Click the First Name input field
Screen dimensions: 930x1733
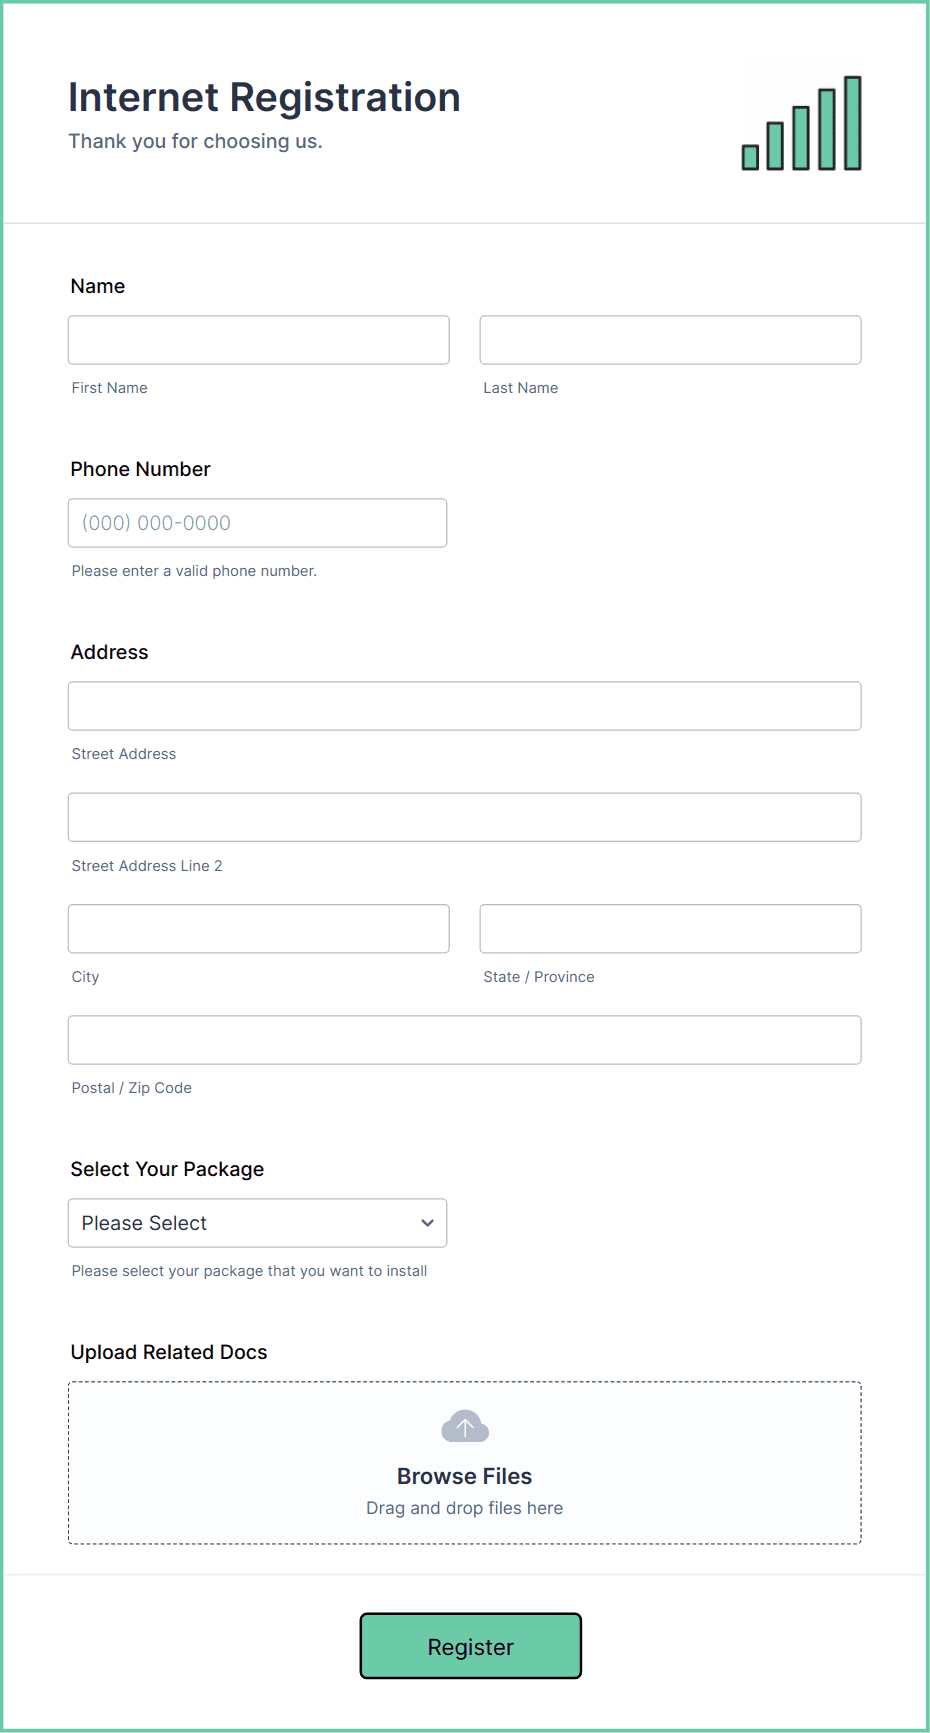(258, 340)
